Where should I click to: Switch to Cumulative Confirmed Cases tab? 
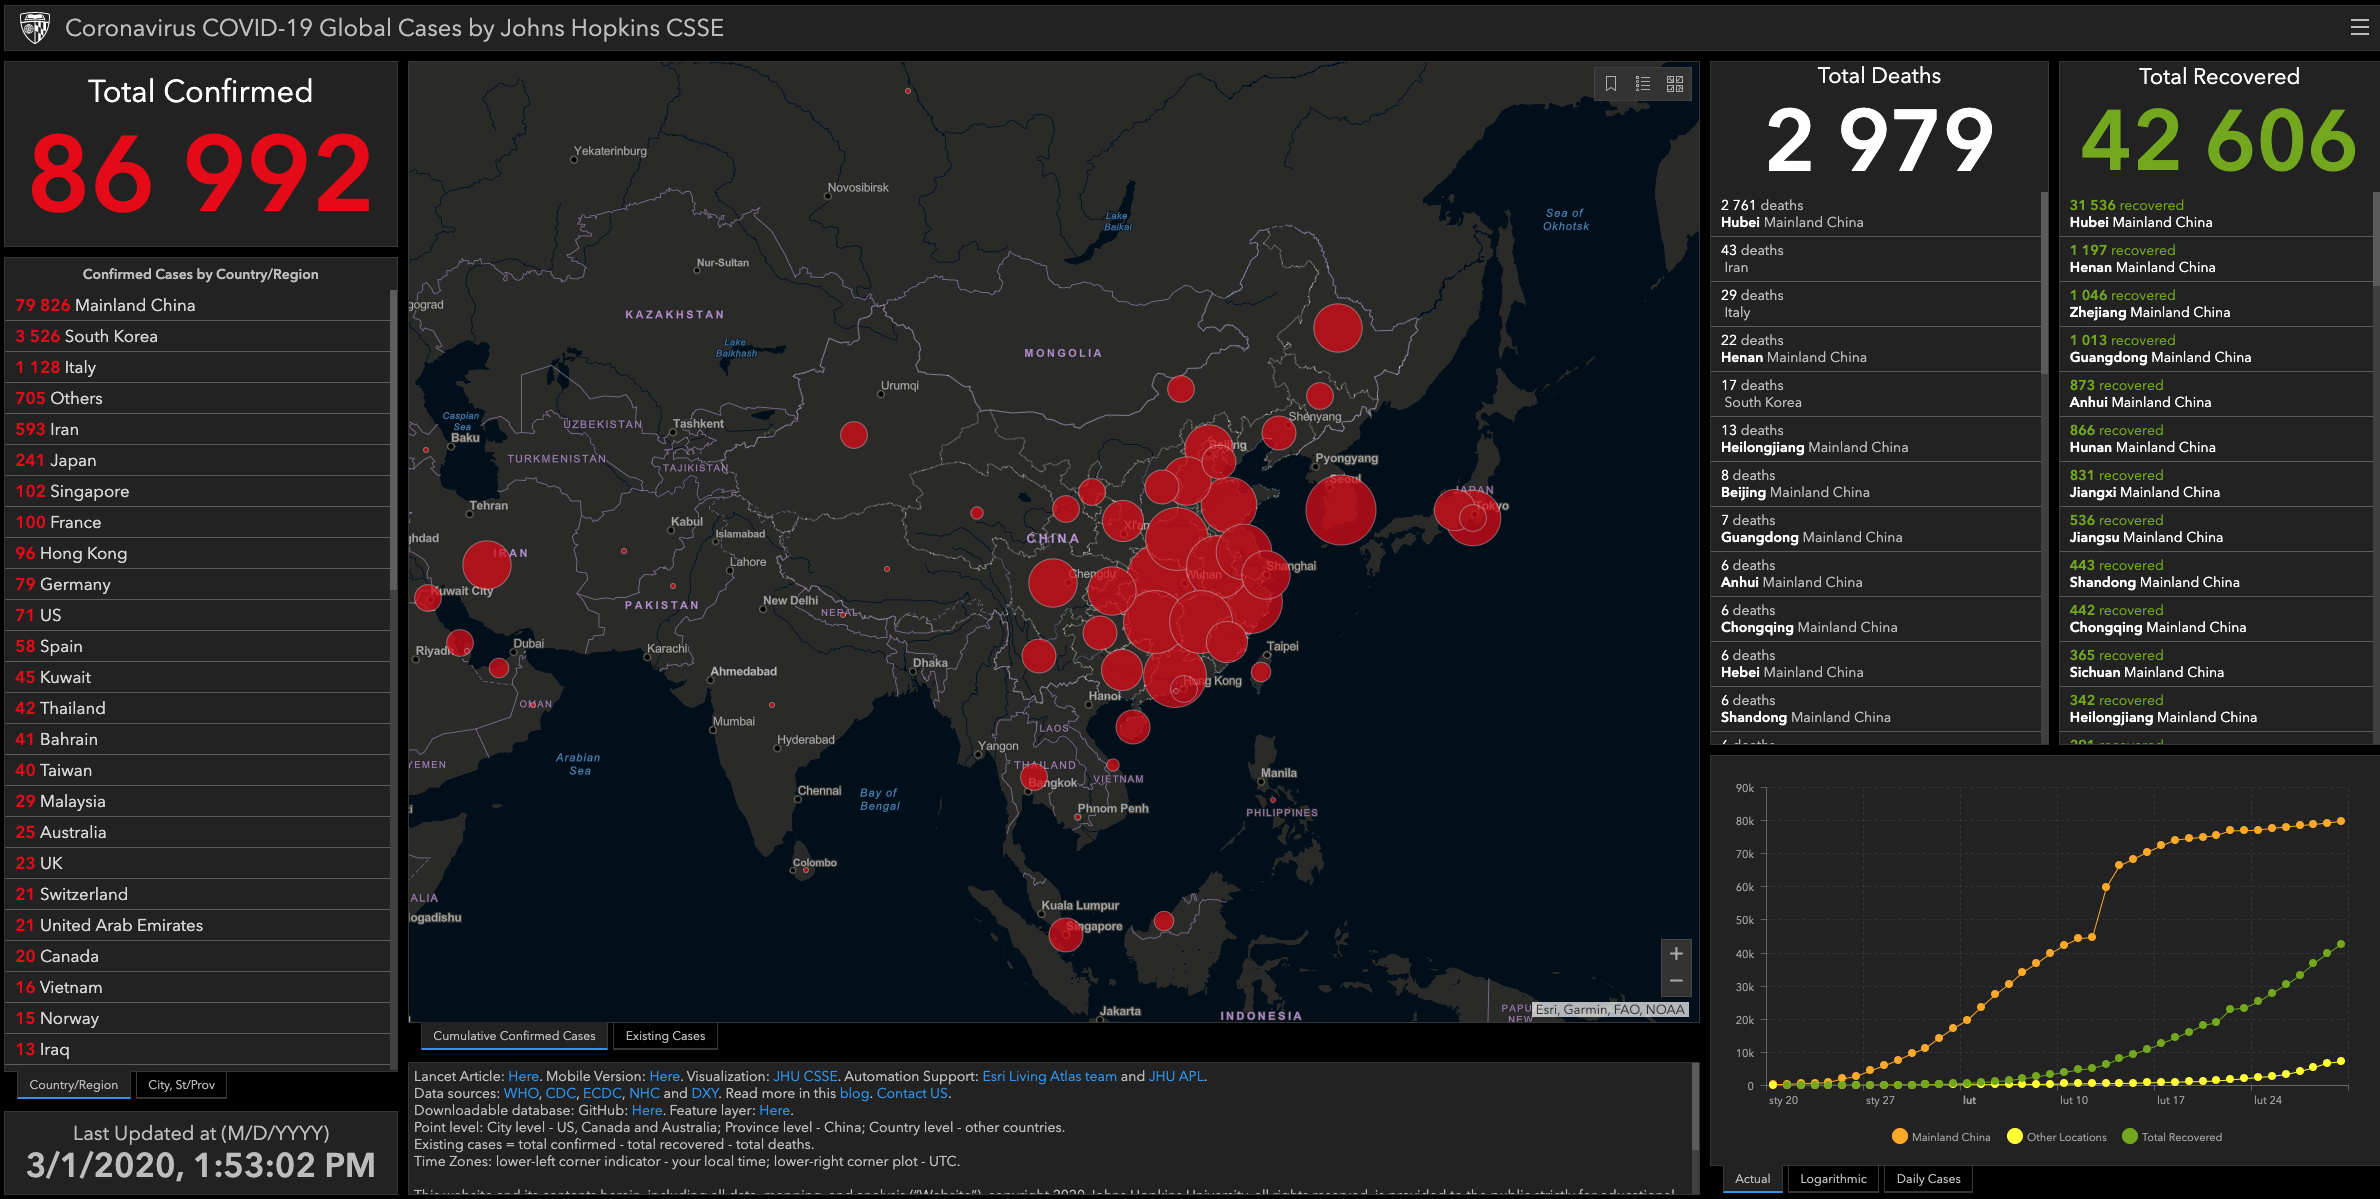click(514, 1036)
